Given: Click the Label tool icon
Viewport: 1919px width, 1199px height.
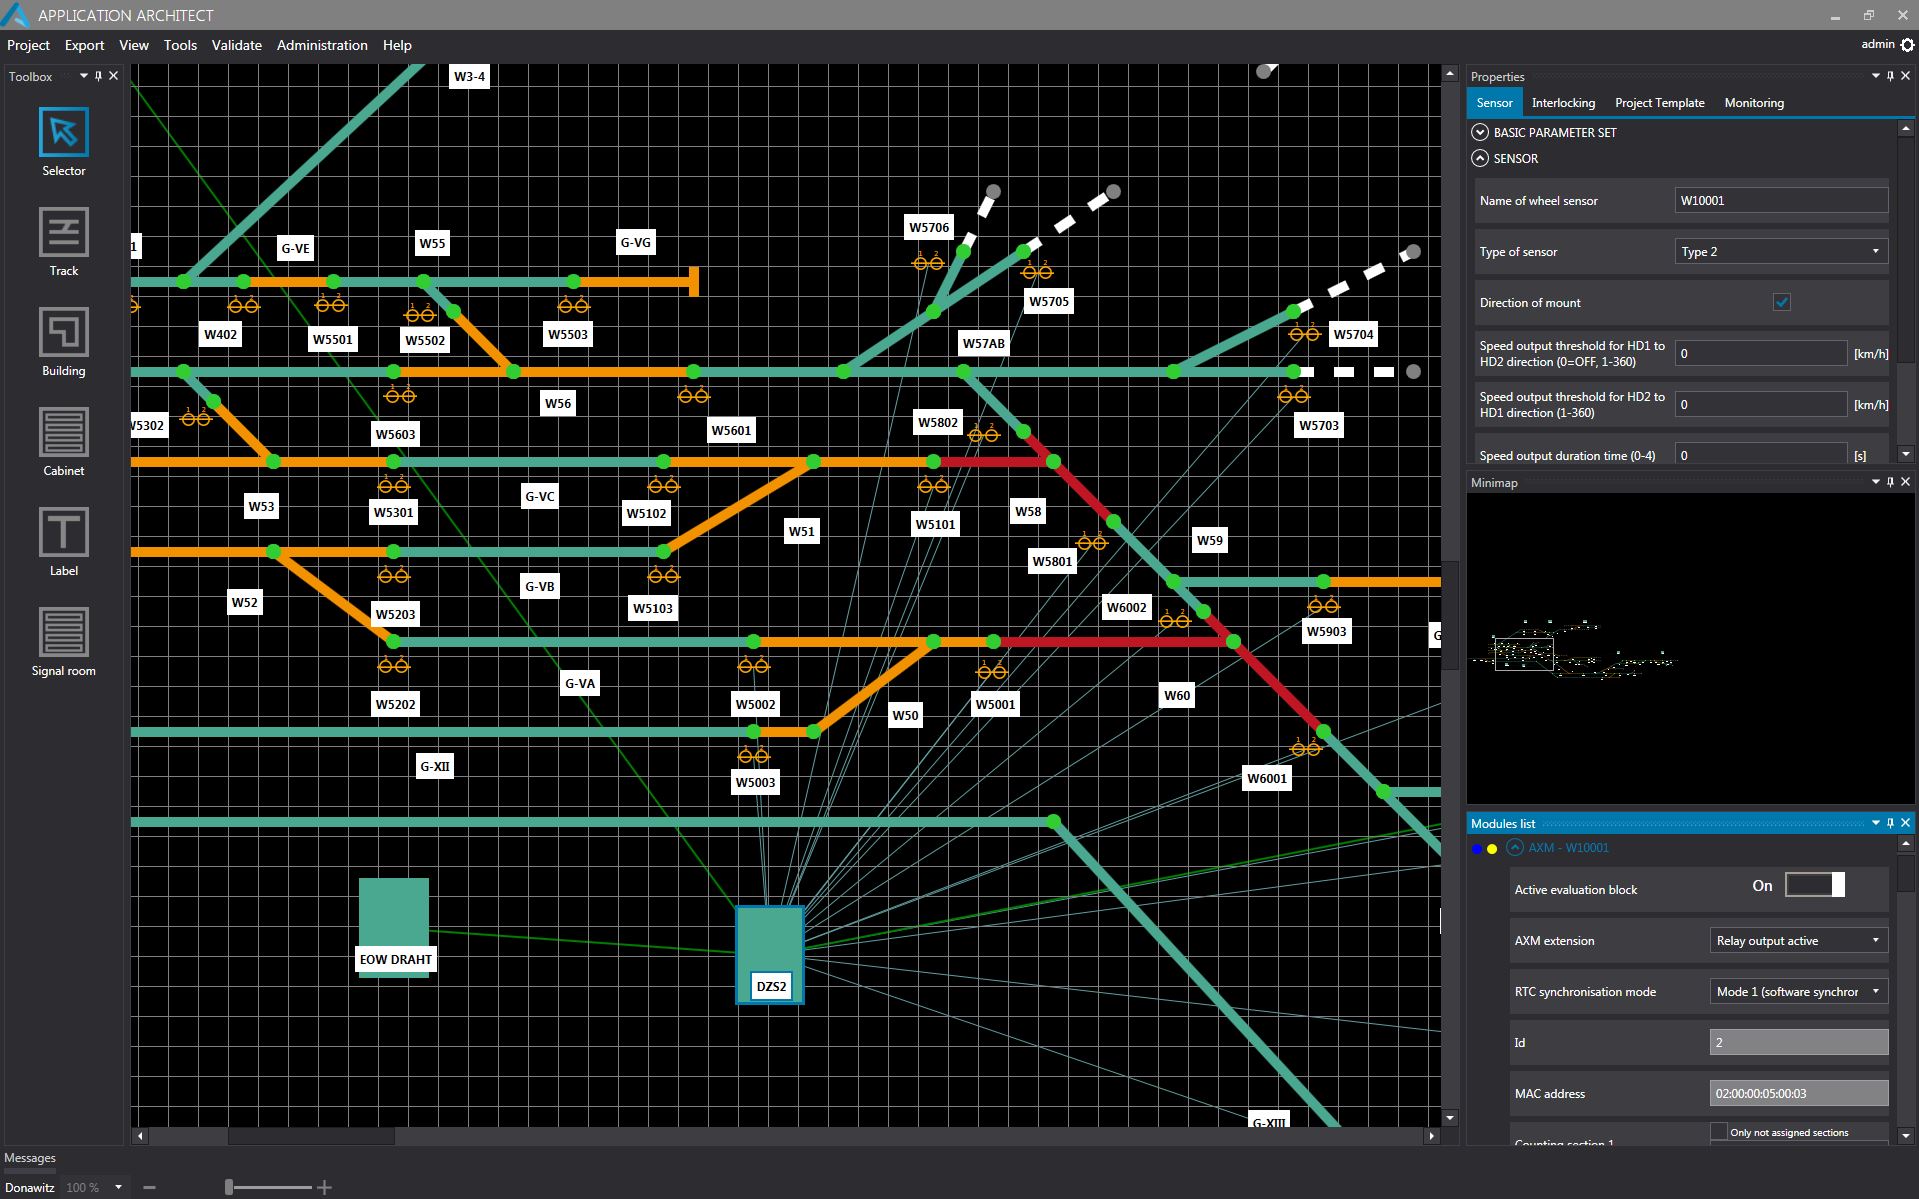Looking at the screenshot, I should coord(63,532).
